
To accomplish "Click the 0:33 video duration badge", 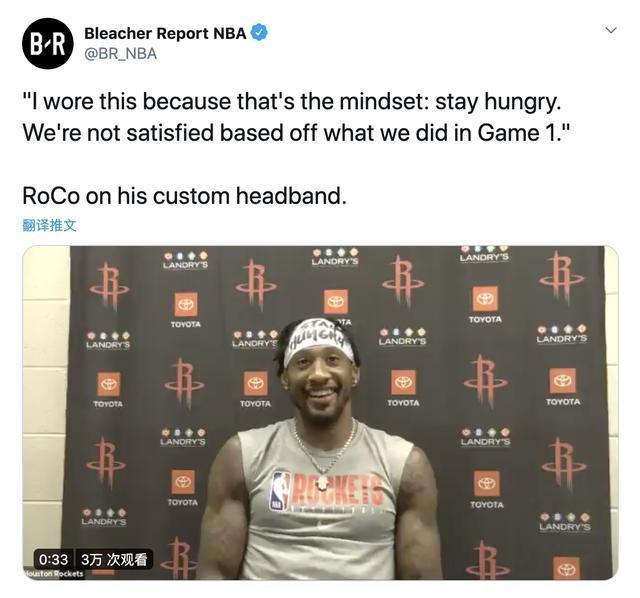I will point(53,559).
